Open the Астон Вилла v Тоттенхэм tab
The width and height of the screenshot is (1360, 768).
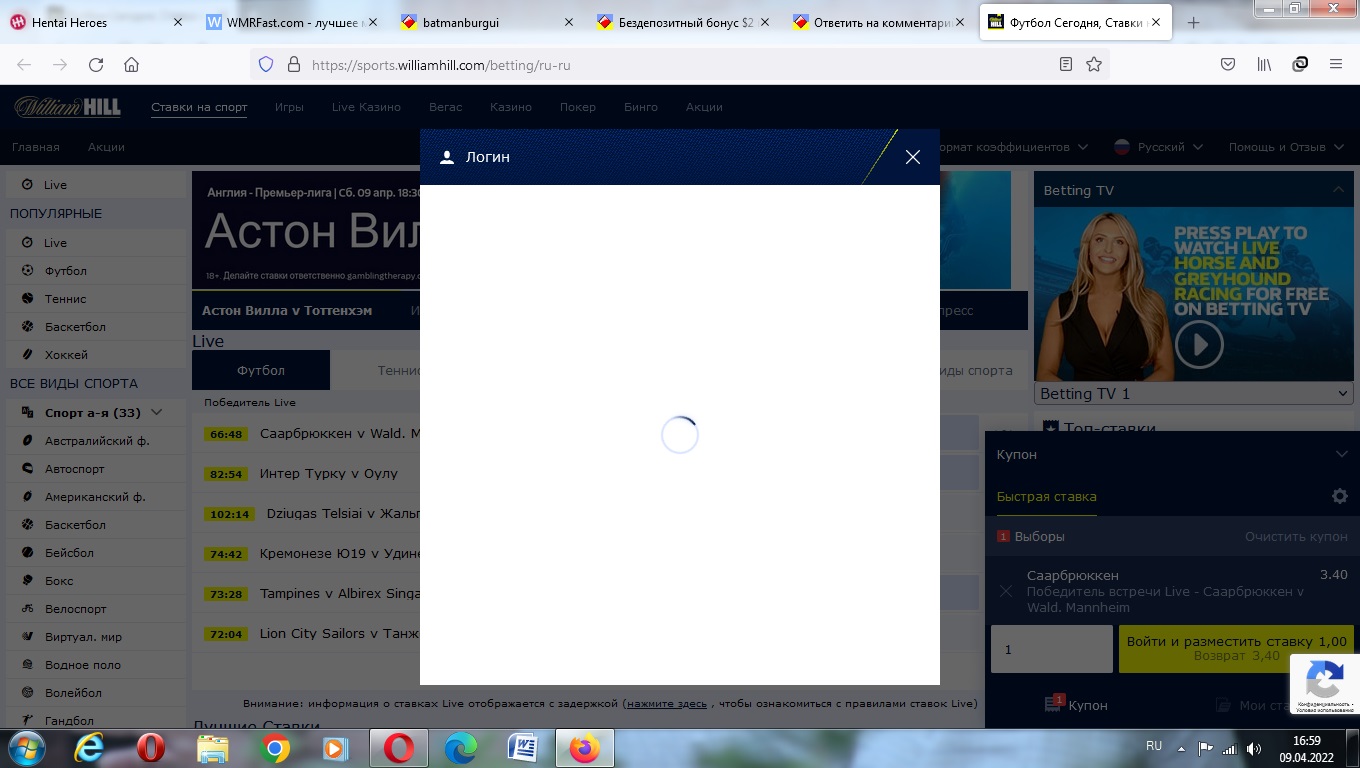tap(287, 311)
